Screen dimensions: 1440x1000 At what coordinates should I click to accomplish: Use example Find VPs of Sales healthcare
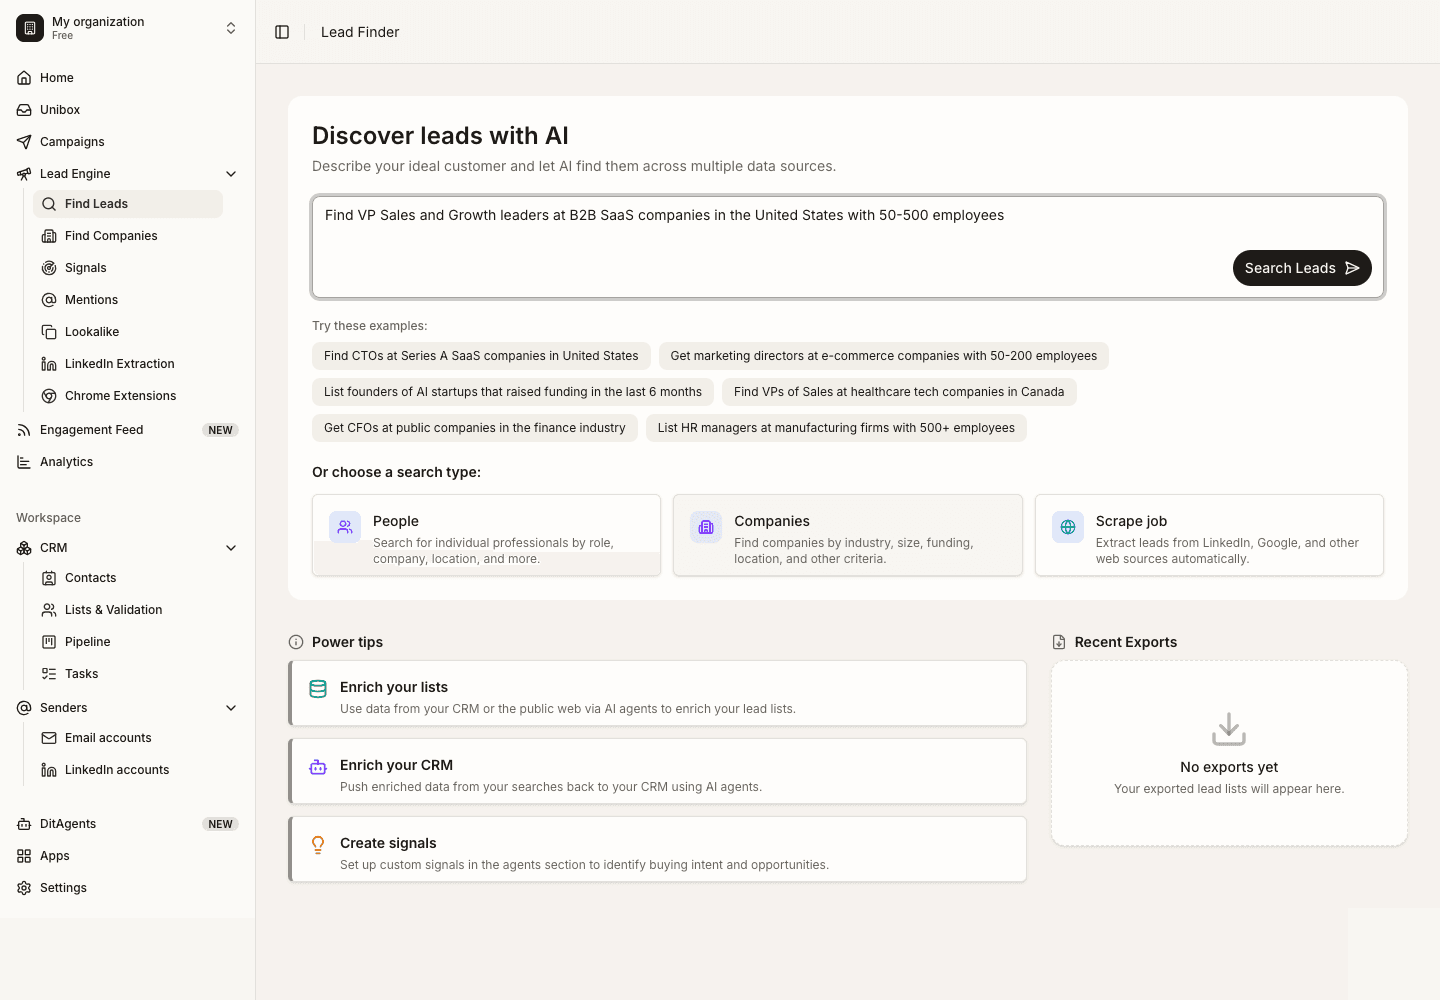point(899,392)
